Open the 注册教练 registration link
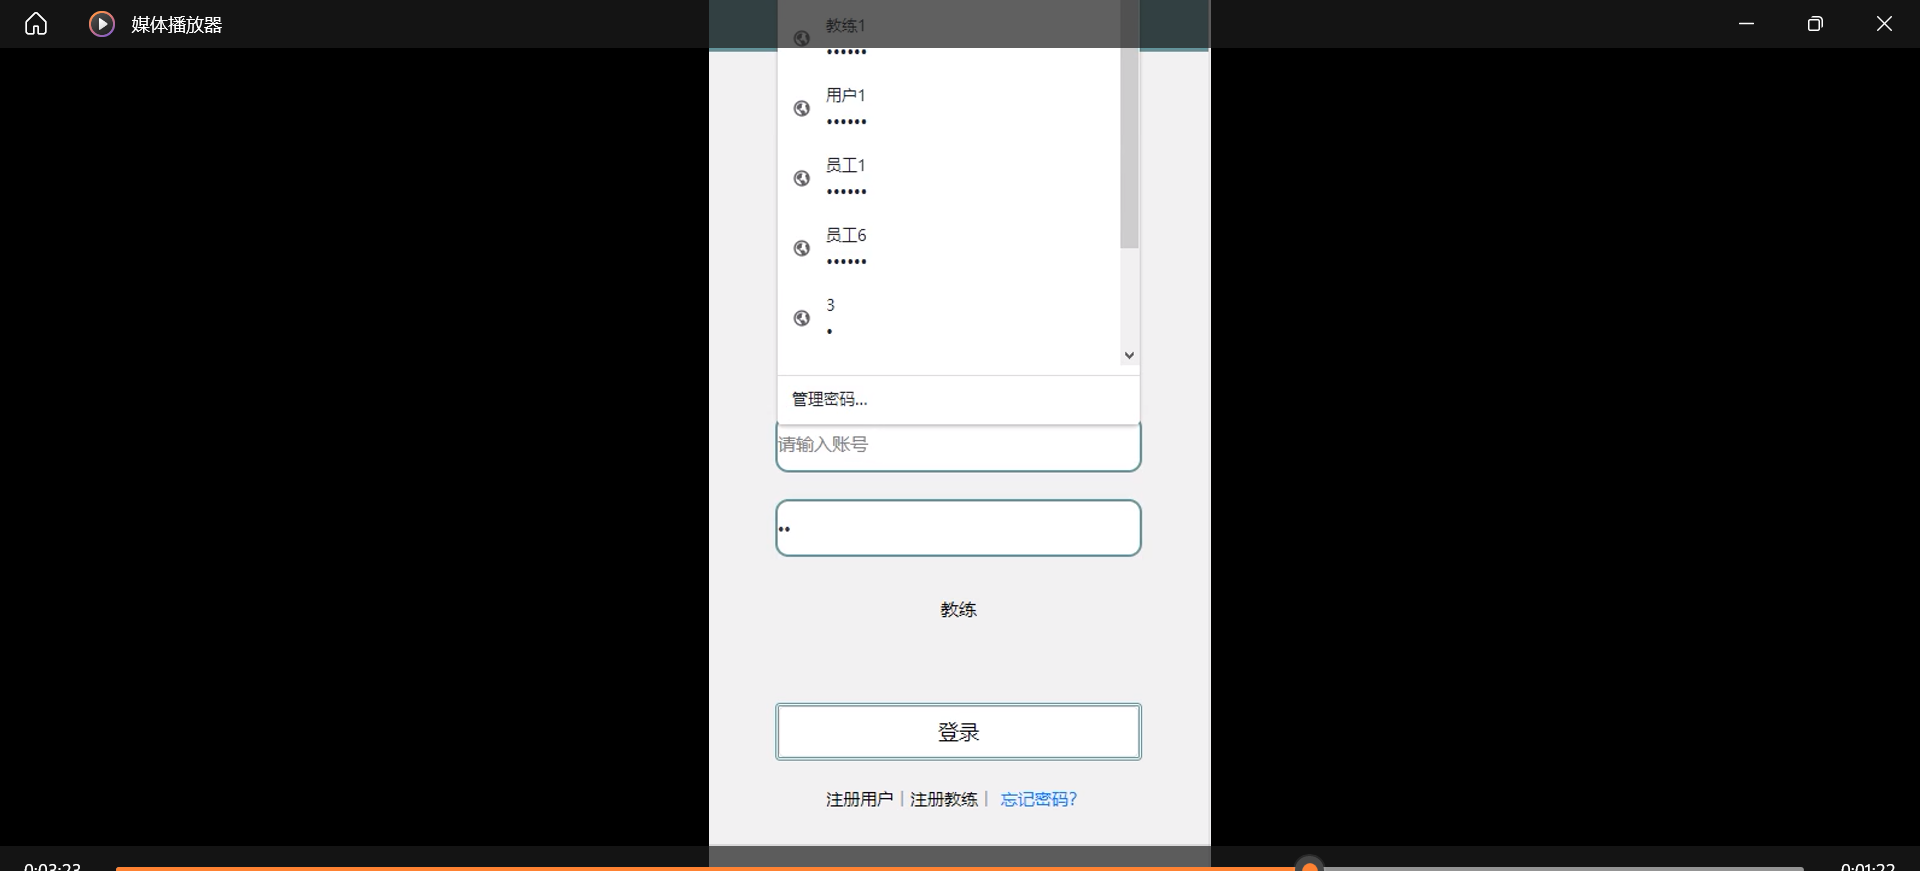 [944, 799]
